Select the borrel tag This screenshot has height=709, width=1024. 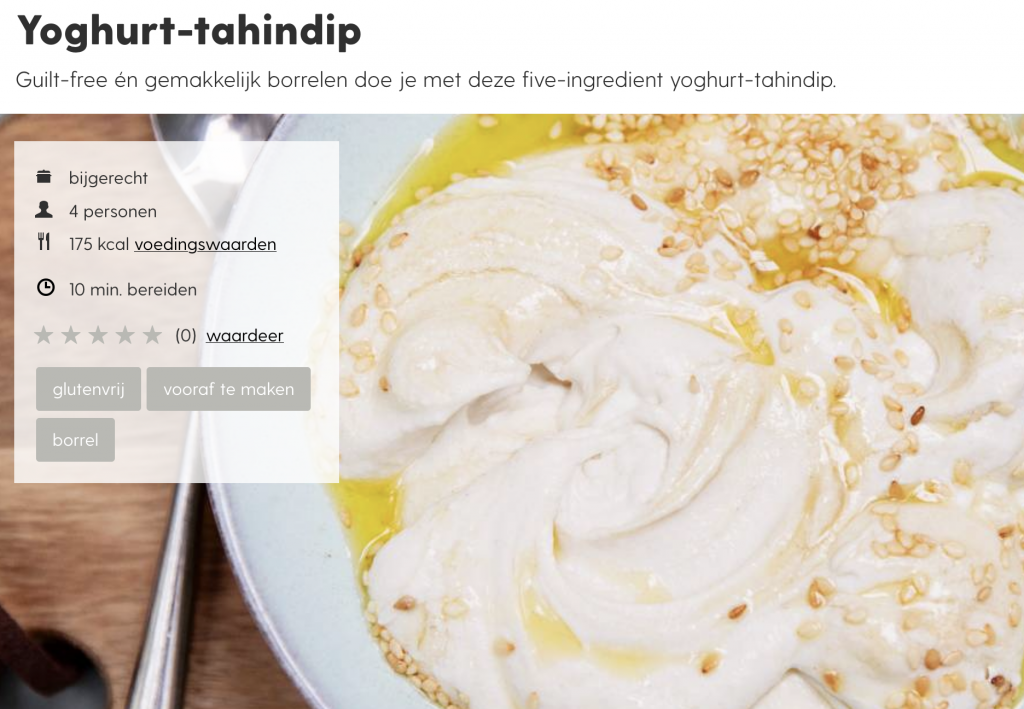(75, 440)
